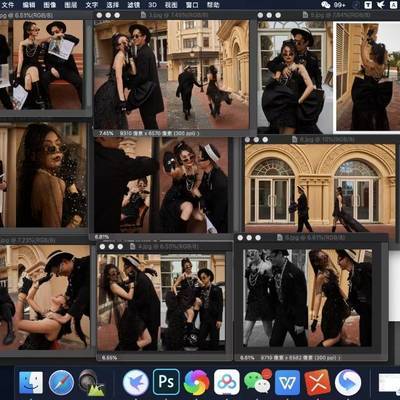Open the 3D menu

pos(152,5)
